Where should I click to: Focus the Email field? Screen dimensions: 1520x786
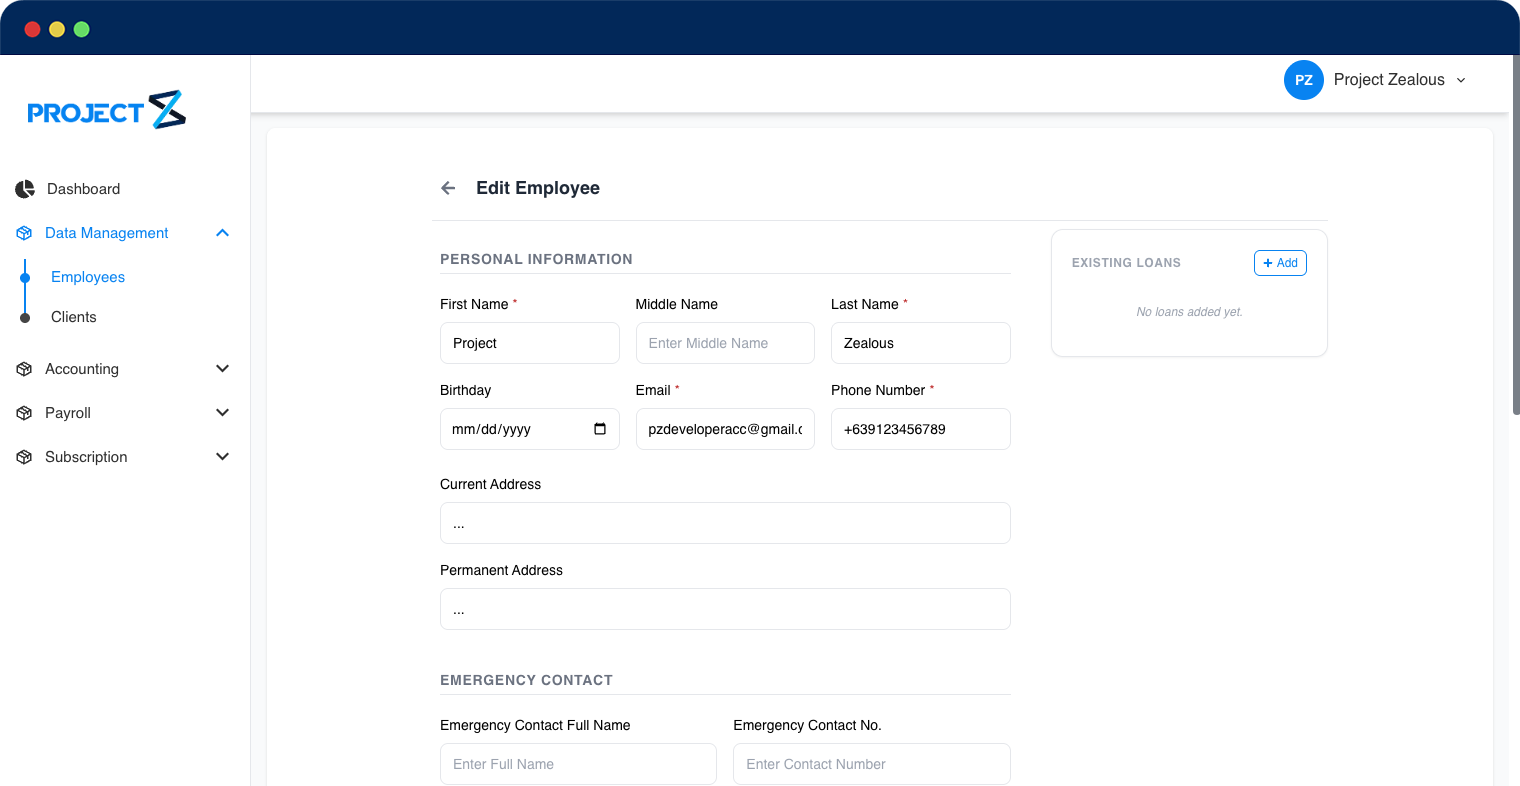(725, 429)
